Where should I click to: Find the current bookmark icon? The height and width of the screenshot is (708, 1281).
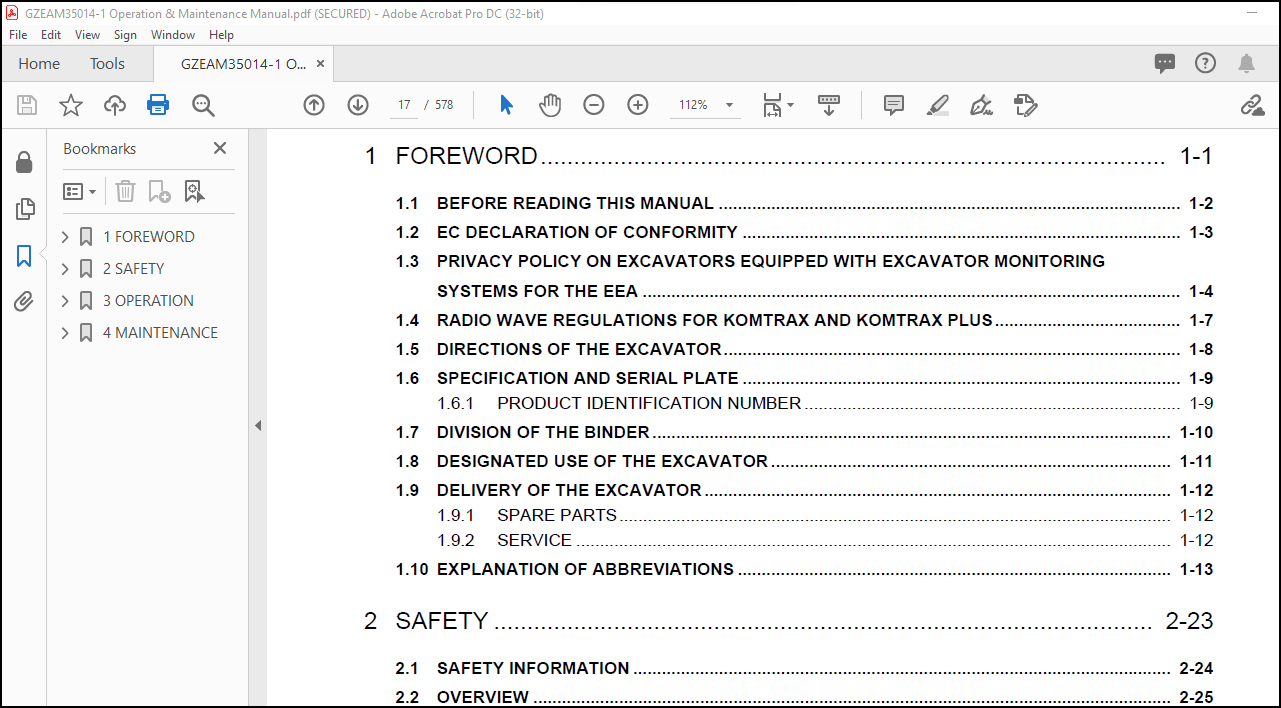[x=194, y=191]
